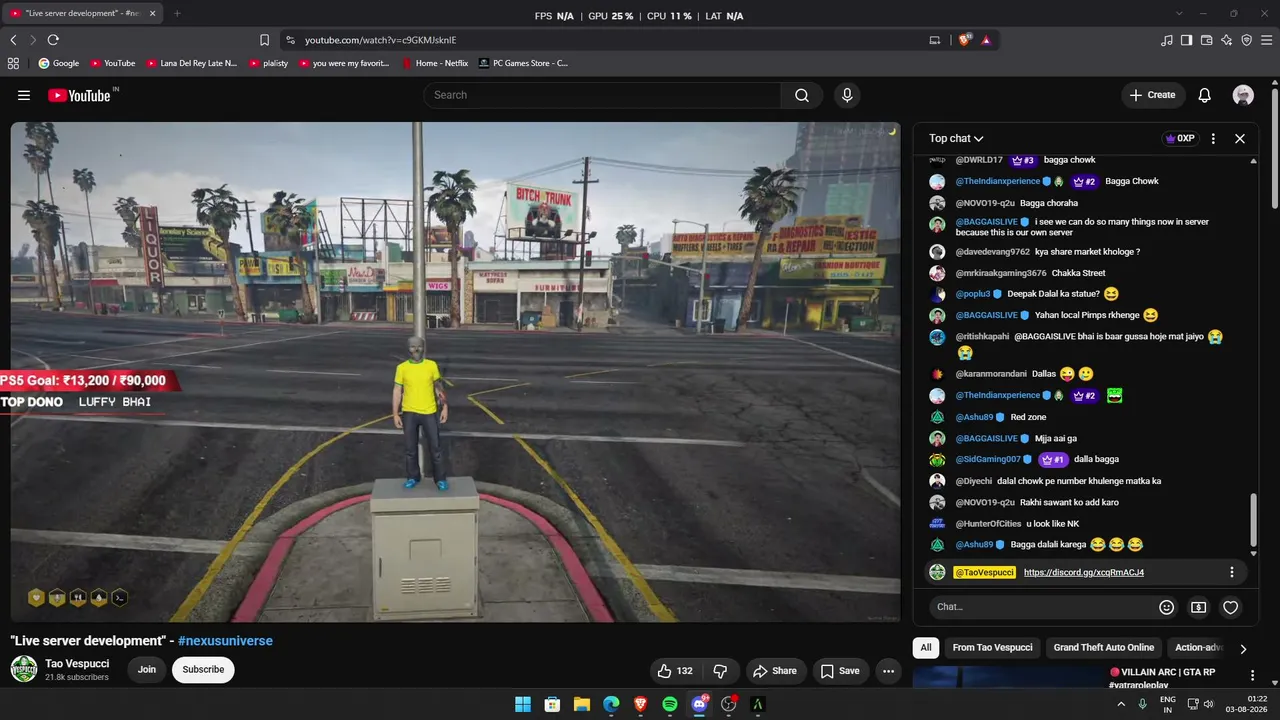Image resolution: width=1280 pixels, height=720 pixels.
Task: Show hidden system tray icons
Action: point(1121,704)
